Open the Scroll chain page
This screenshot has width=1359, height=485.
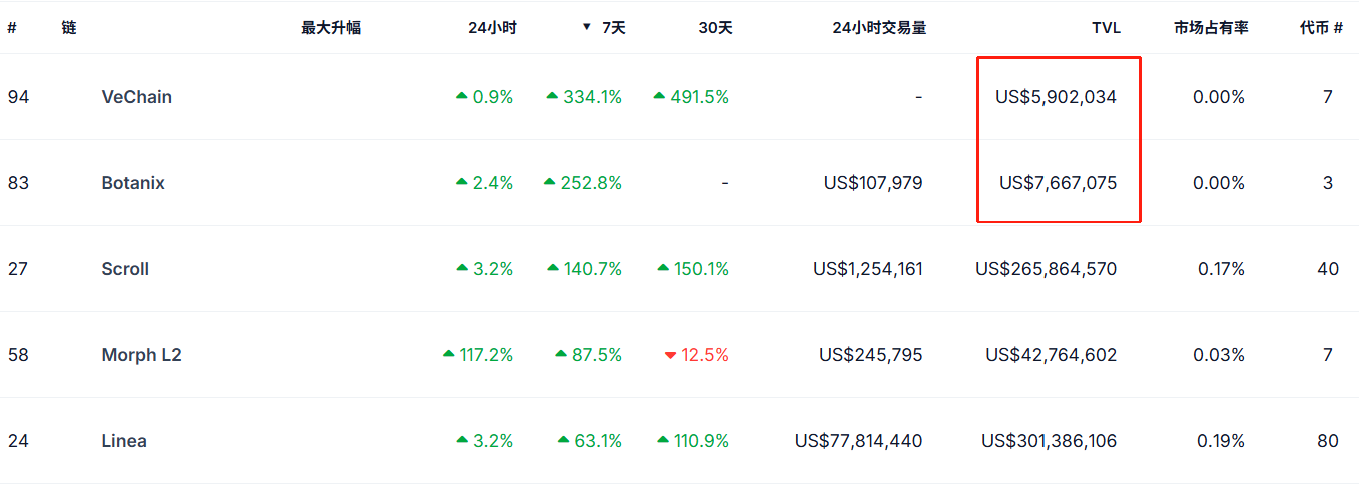[x=125, y=269]
